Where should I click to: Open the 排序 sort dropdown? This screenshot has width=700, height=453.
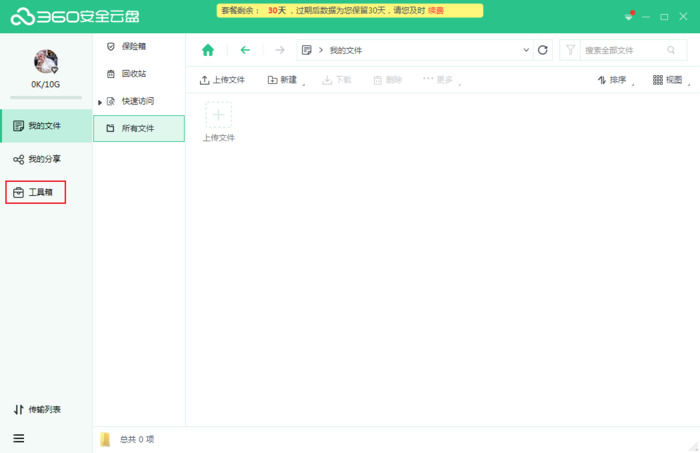(616, 80)
